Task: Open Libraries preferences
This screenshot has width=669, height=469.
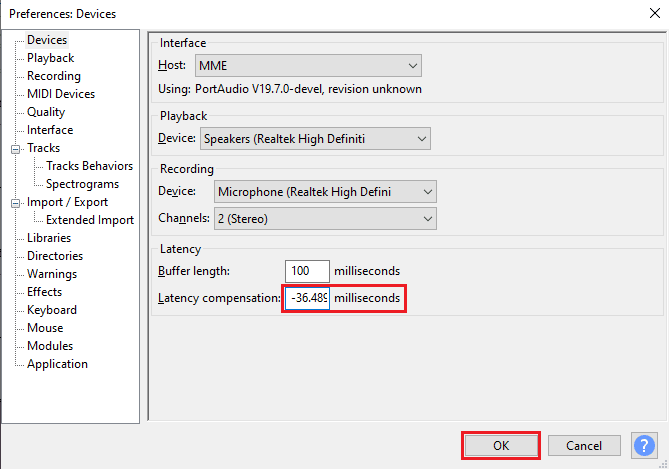Action: (49, 238)
